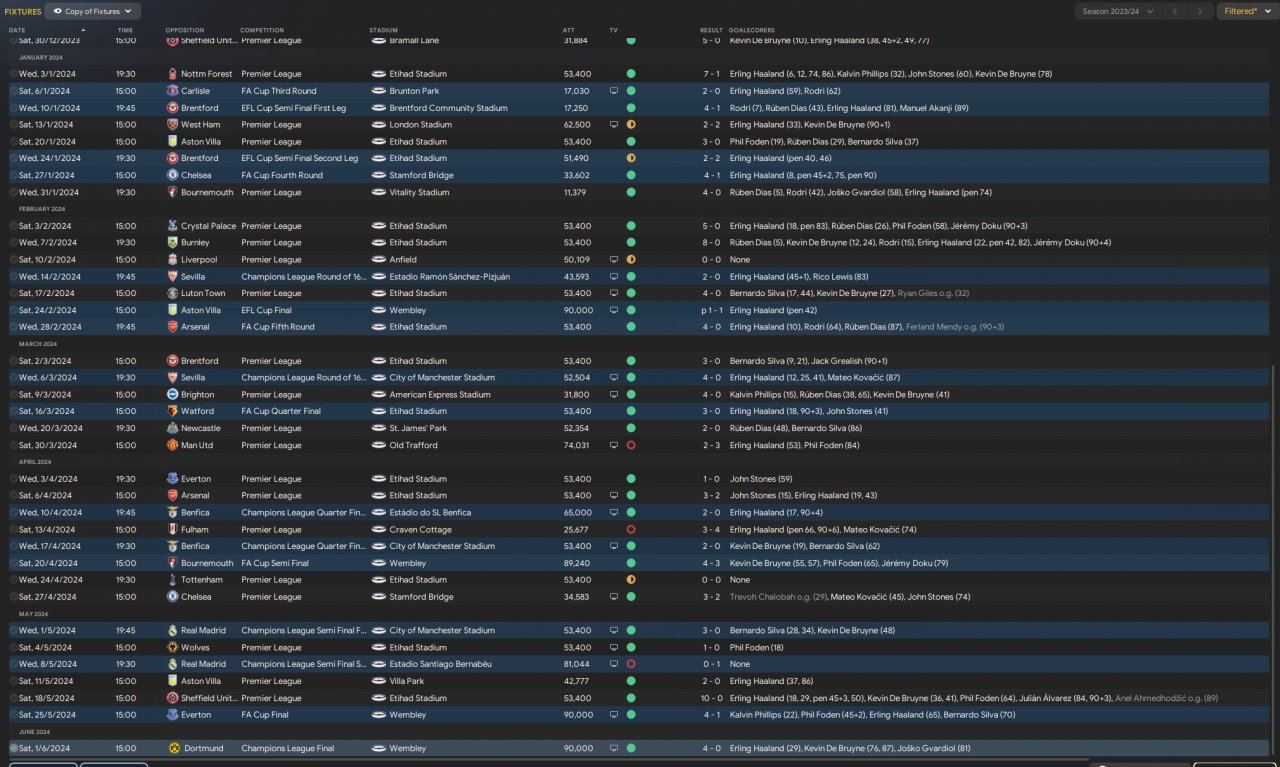Click the fixtures list vertical scrollbar

click(1274, 560)
